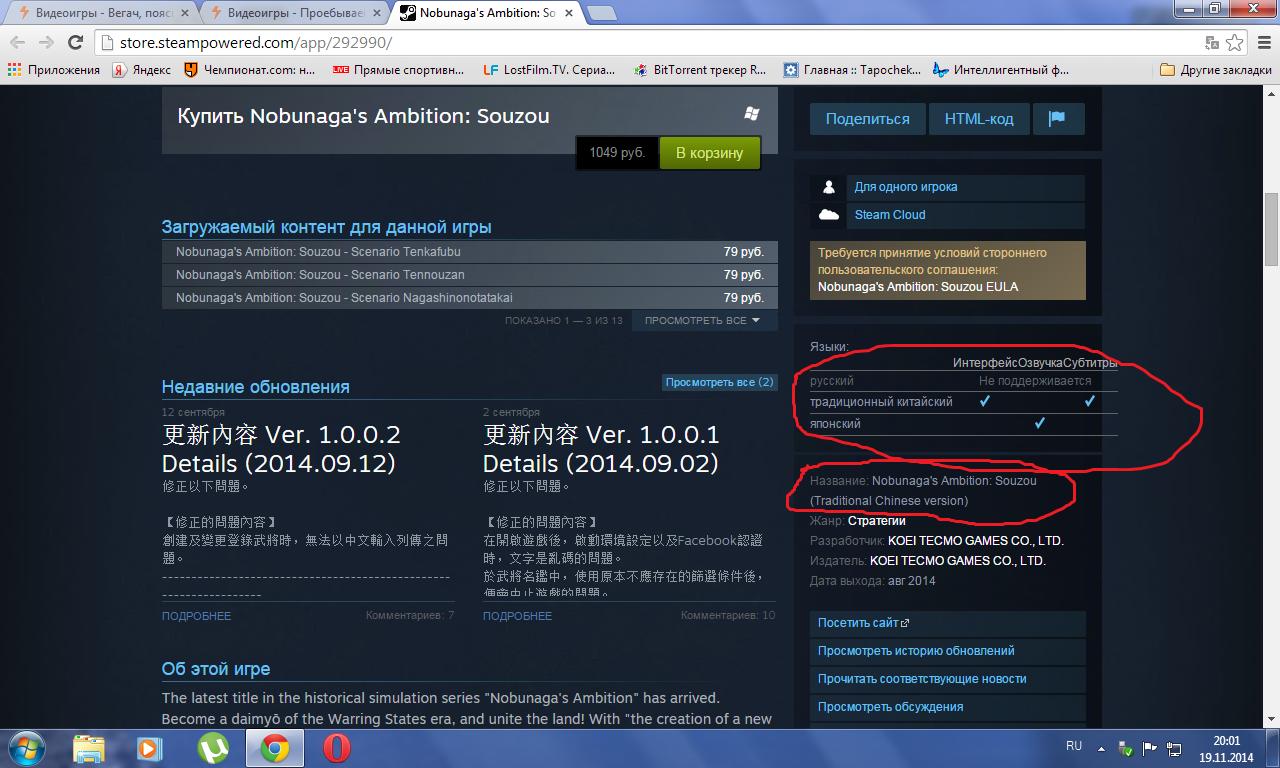
Task: Click the browser forward arrow
Action: pyautogui.click(x=46, y=42)
